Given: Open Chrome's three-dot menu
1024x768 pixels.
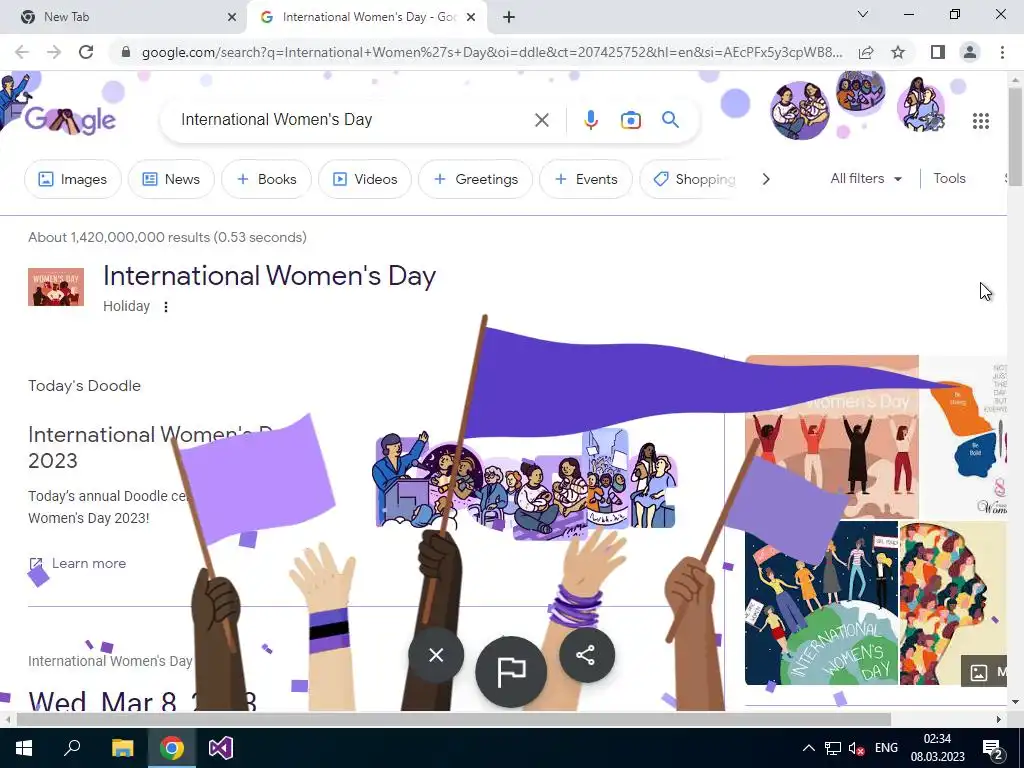Looking at the screenshot, I should pyautogui.click(x=1002, y=52).
